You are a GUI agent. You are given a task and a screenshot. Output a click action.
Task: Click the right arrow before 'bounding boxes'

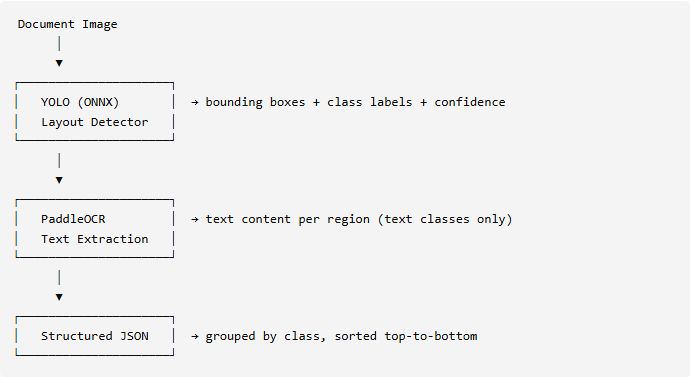coord(195,103)
